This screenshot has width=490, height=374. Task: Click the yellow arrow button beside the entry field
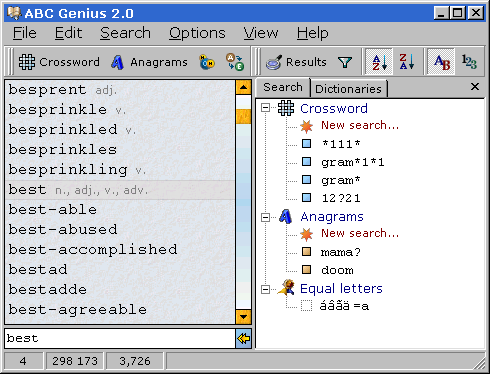[243, 339]
